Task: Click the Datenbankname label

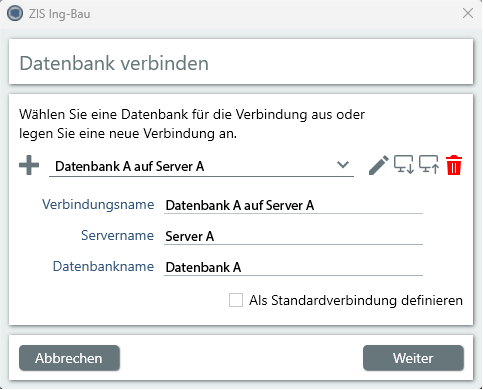Action: click(x=103, y=266)
